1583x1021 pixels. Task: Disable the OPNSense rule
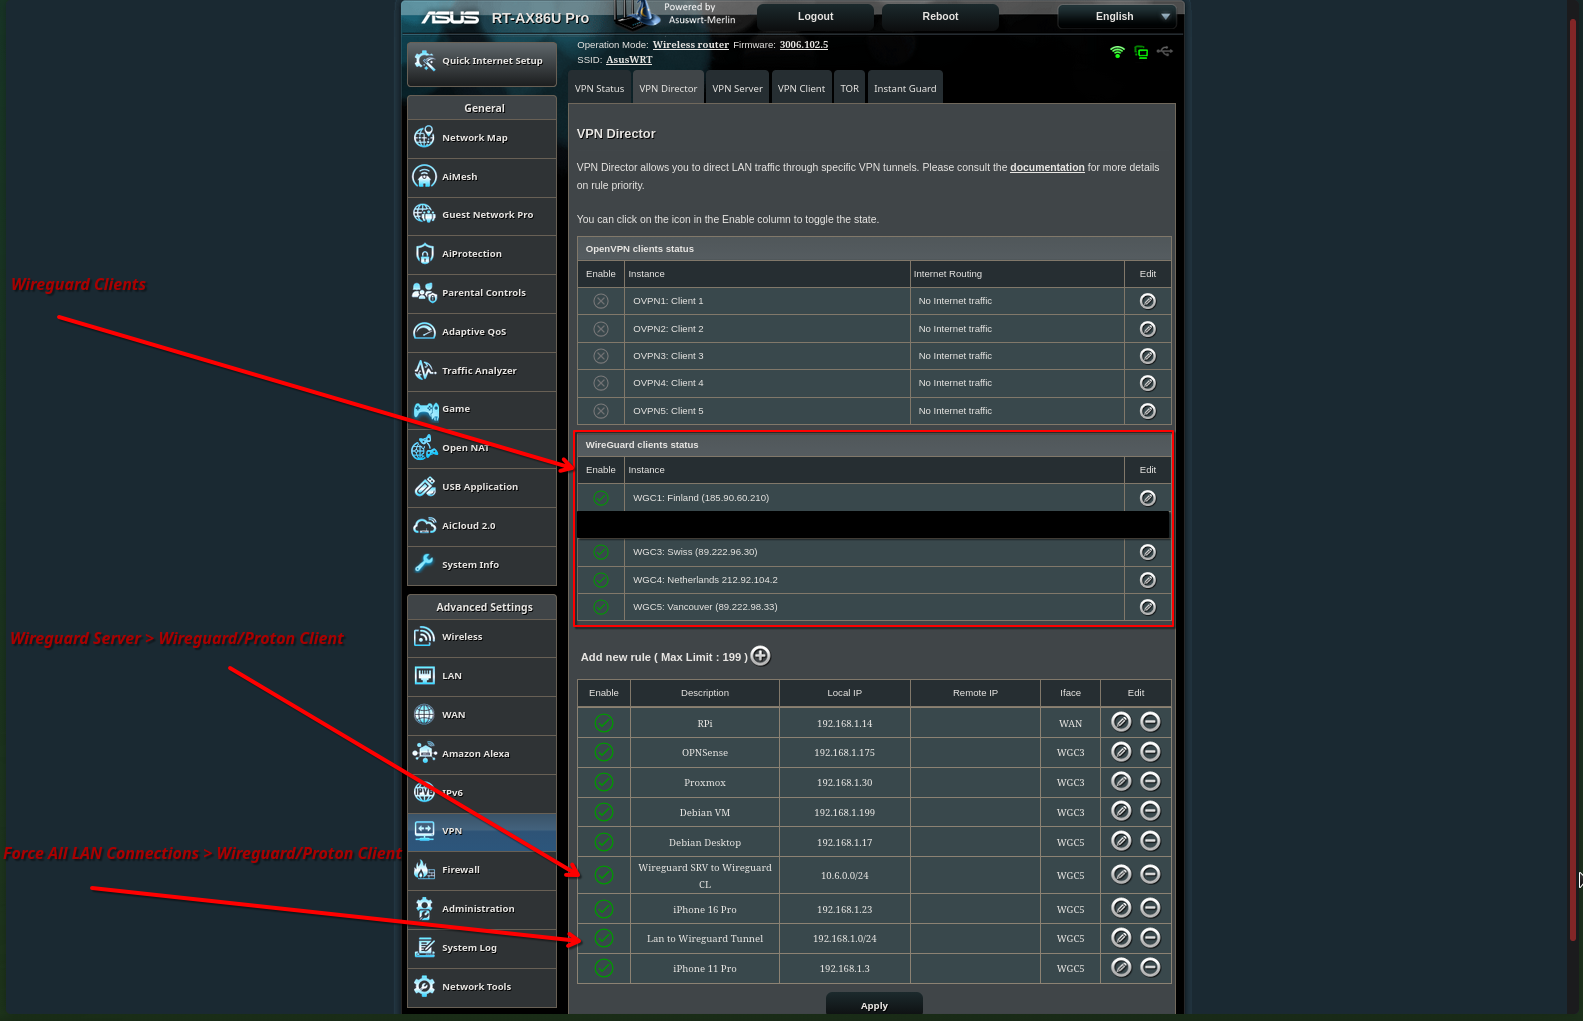click(x=604, y=752)
